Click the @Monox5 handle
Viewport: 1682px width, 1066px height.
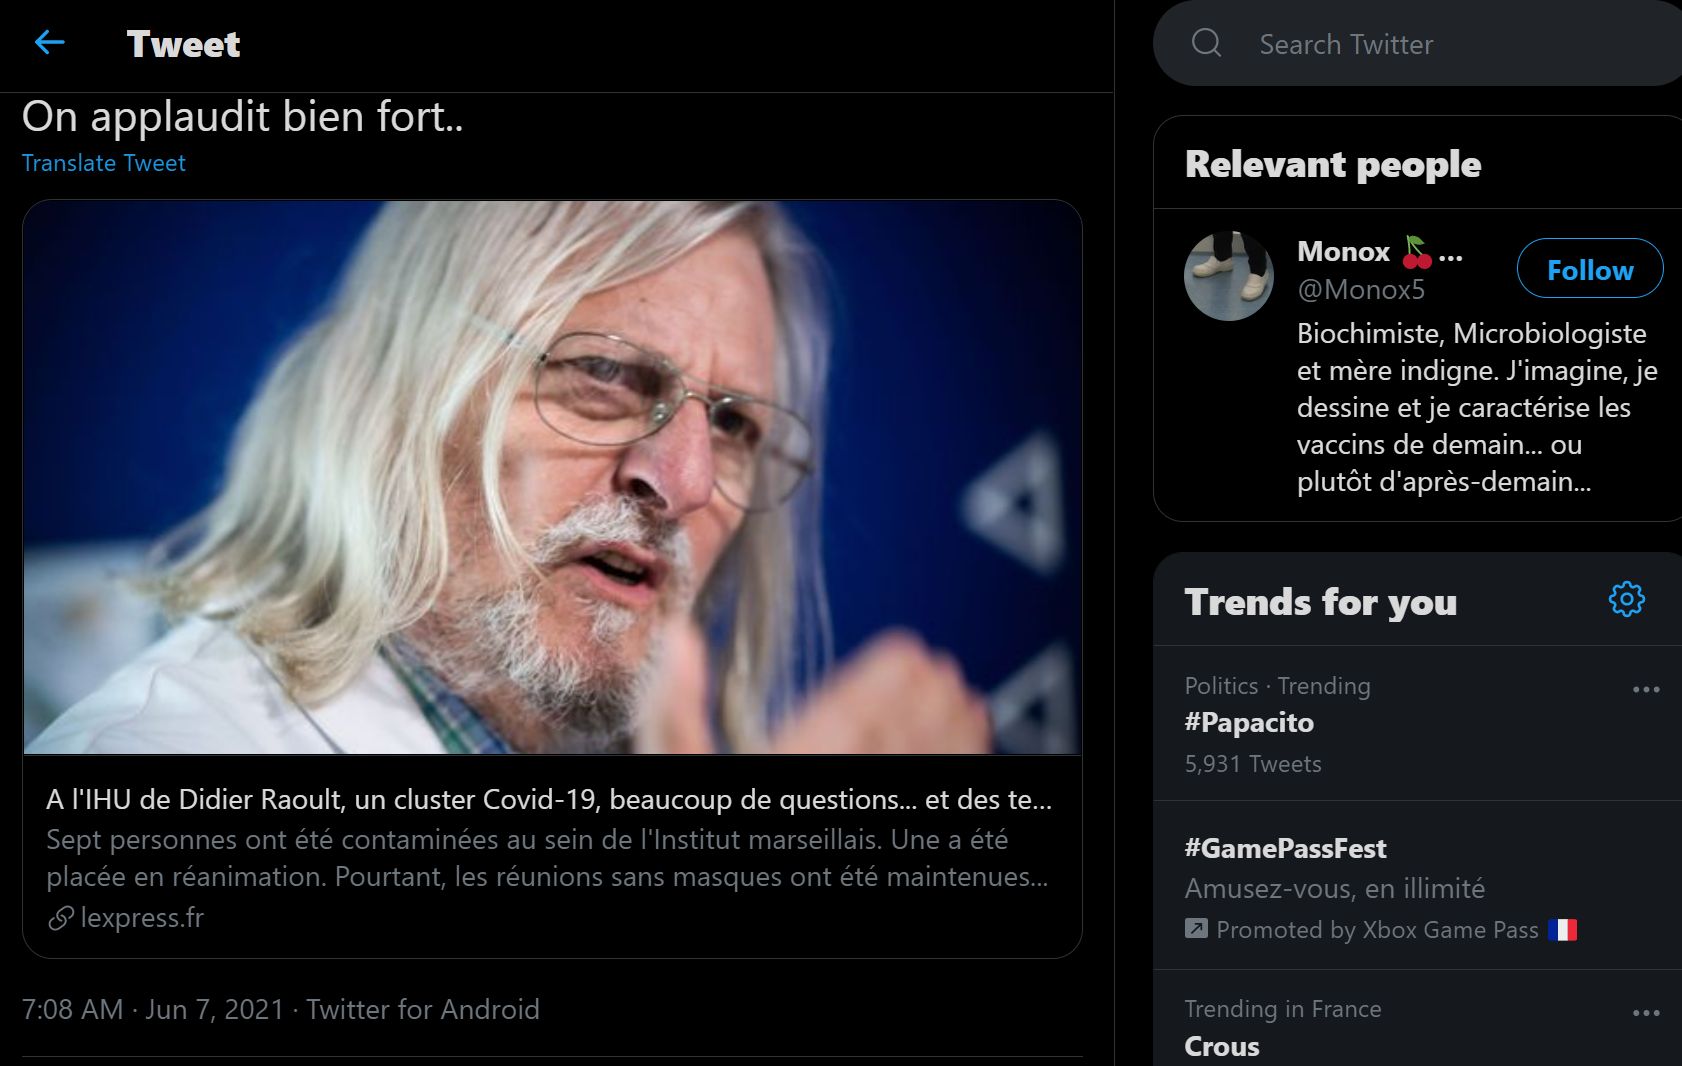point(1361,290)
